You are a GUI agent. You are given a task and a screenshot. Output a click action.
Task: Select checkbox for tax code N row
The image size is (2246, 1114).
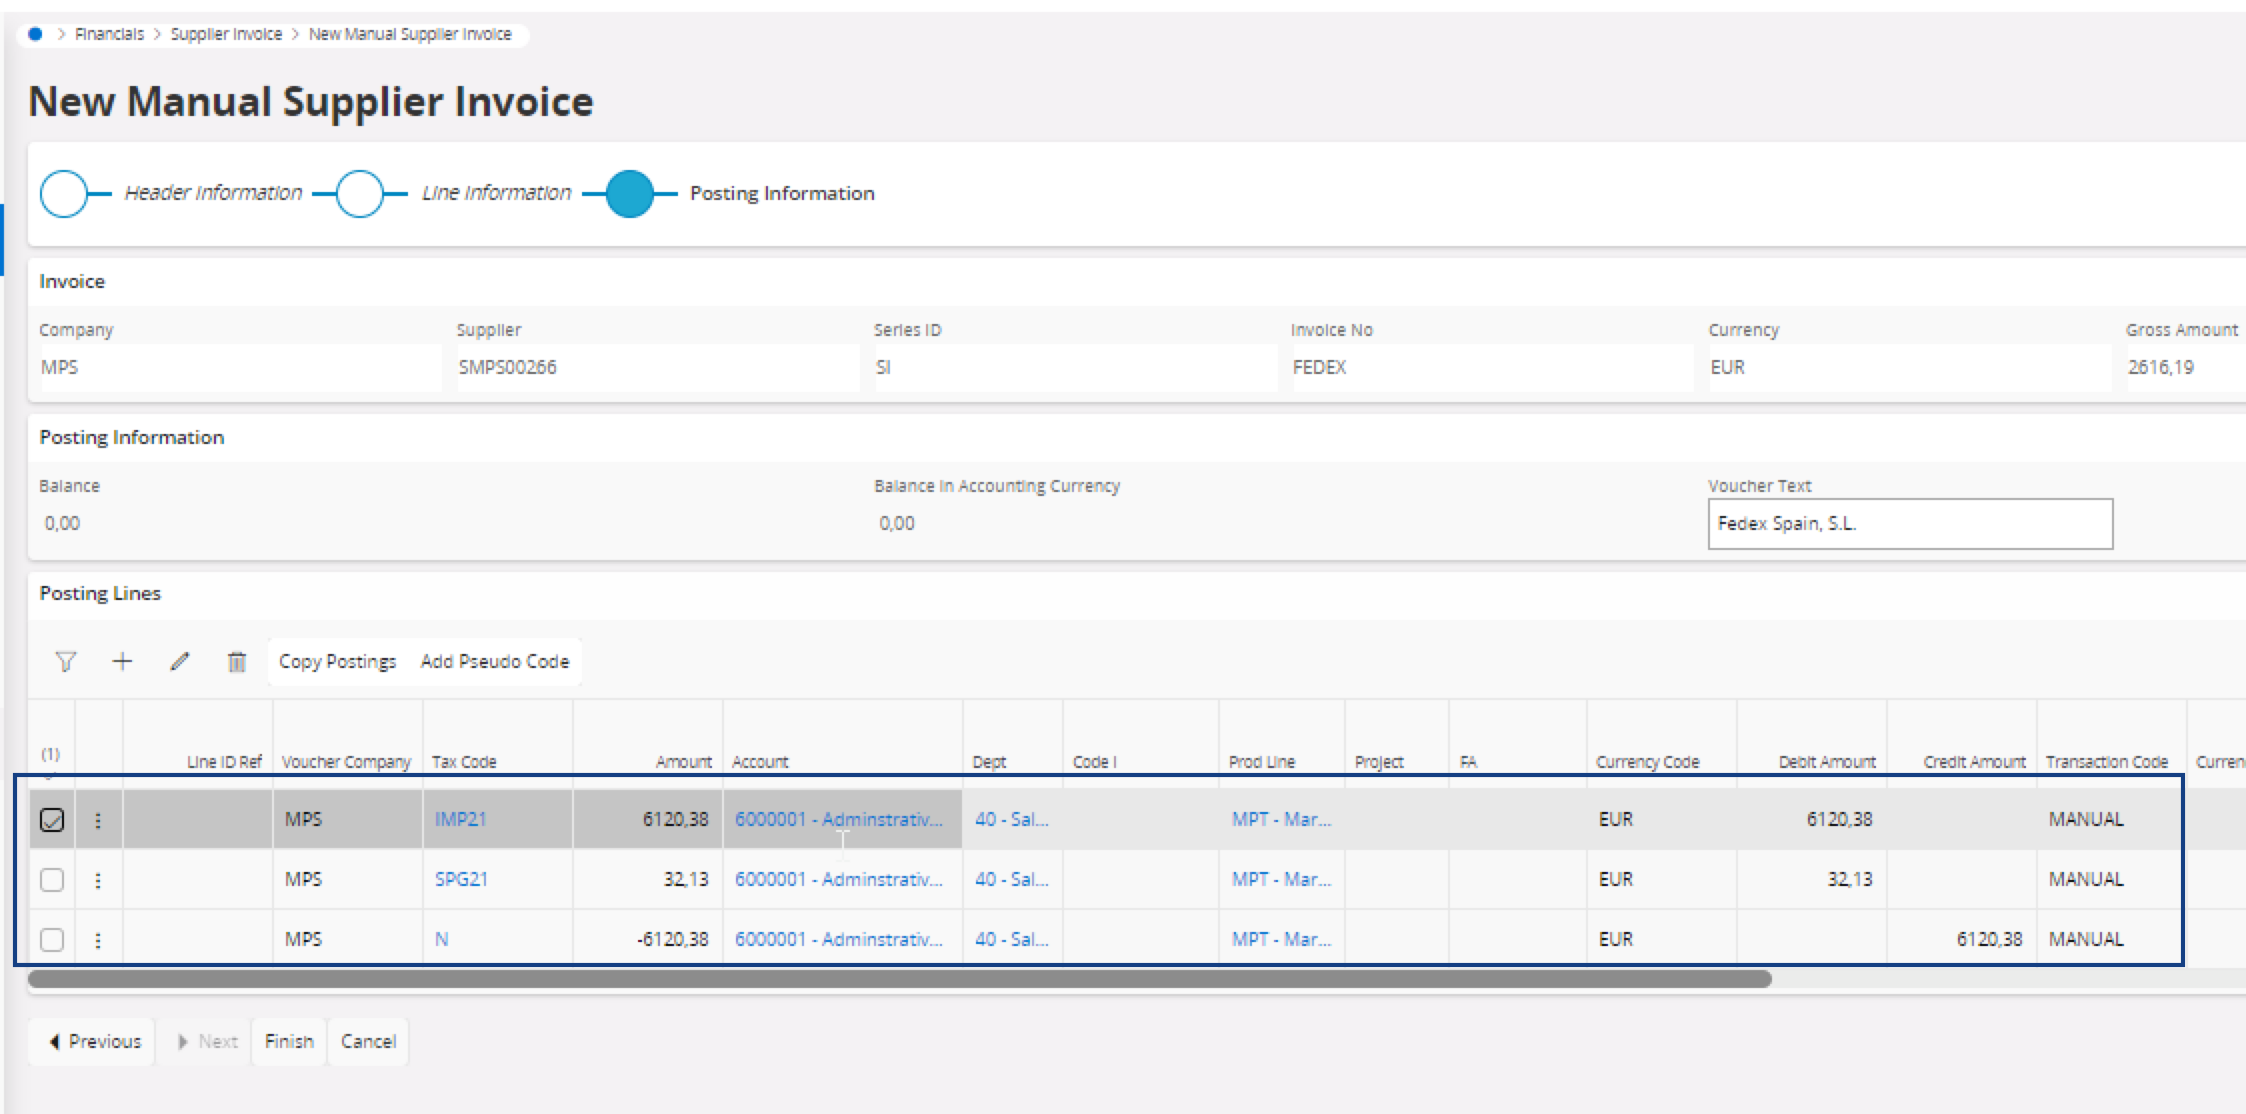[52, 940]
